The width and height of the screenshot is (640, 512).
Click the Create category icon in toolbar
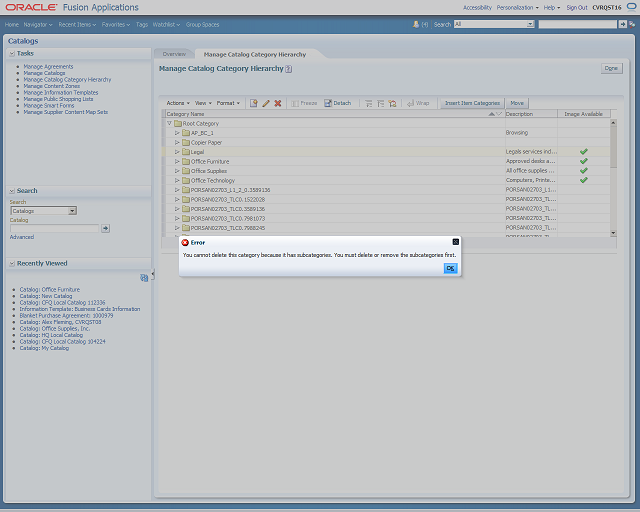coord(254,103)
